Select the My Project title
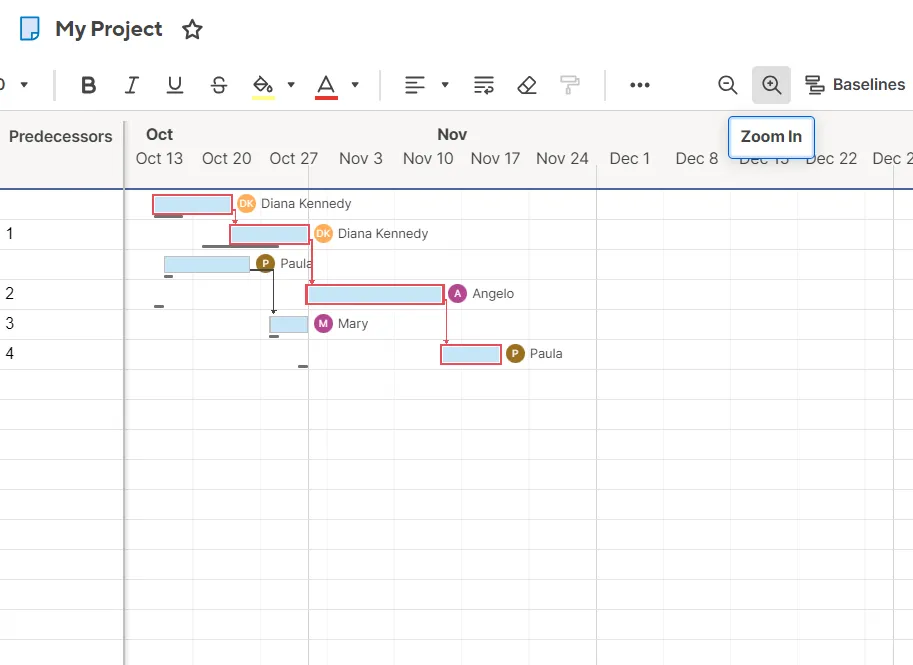 tap(109, 29)
